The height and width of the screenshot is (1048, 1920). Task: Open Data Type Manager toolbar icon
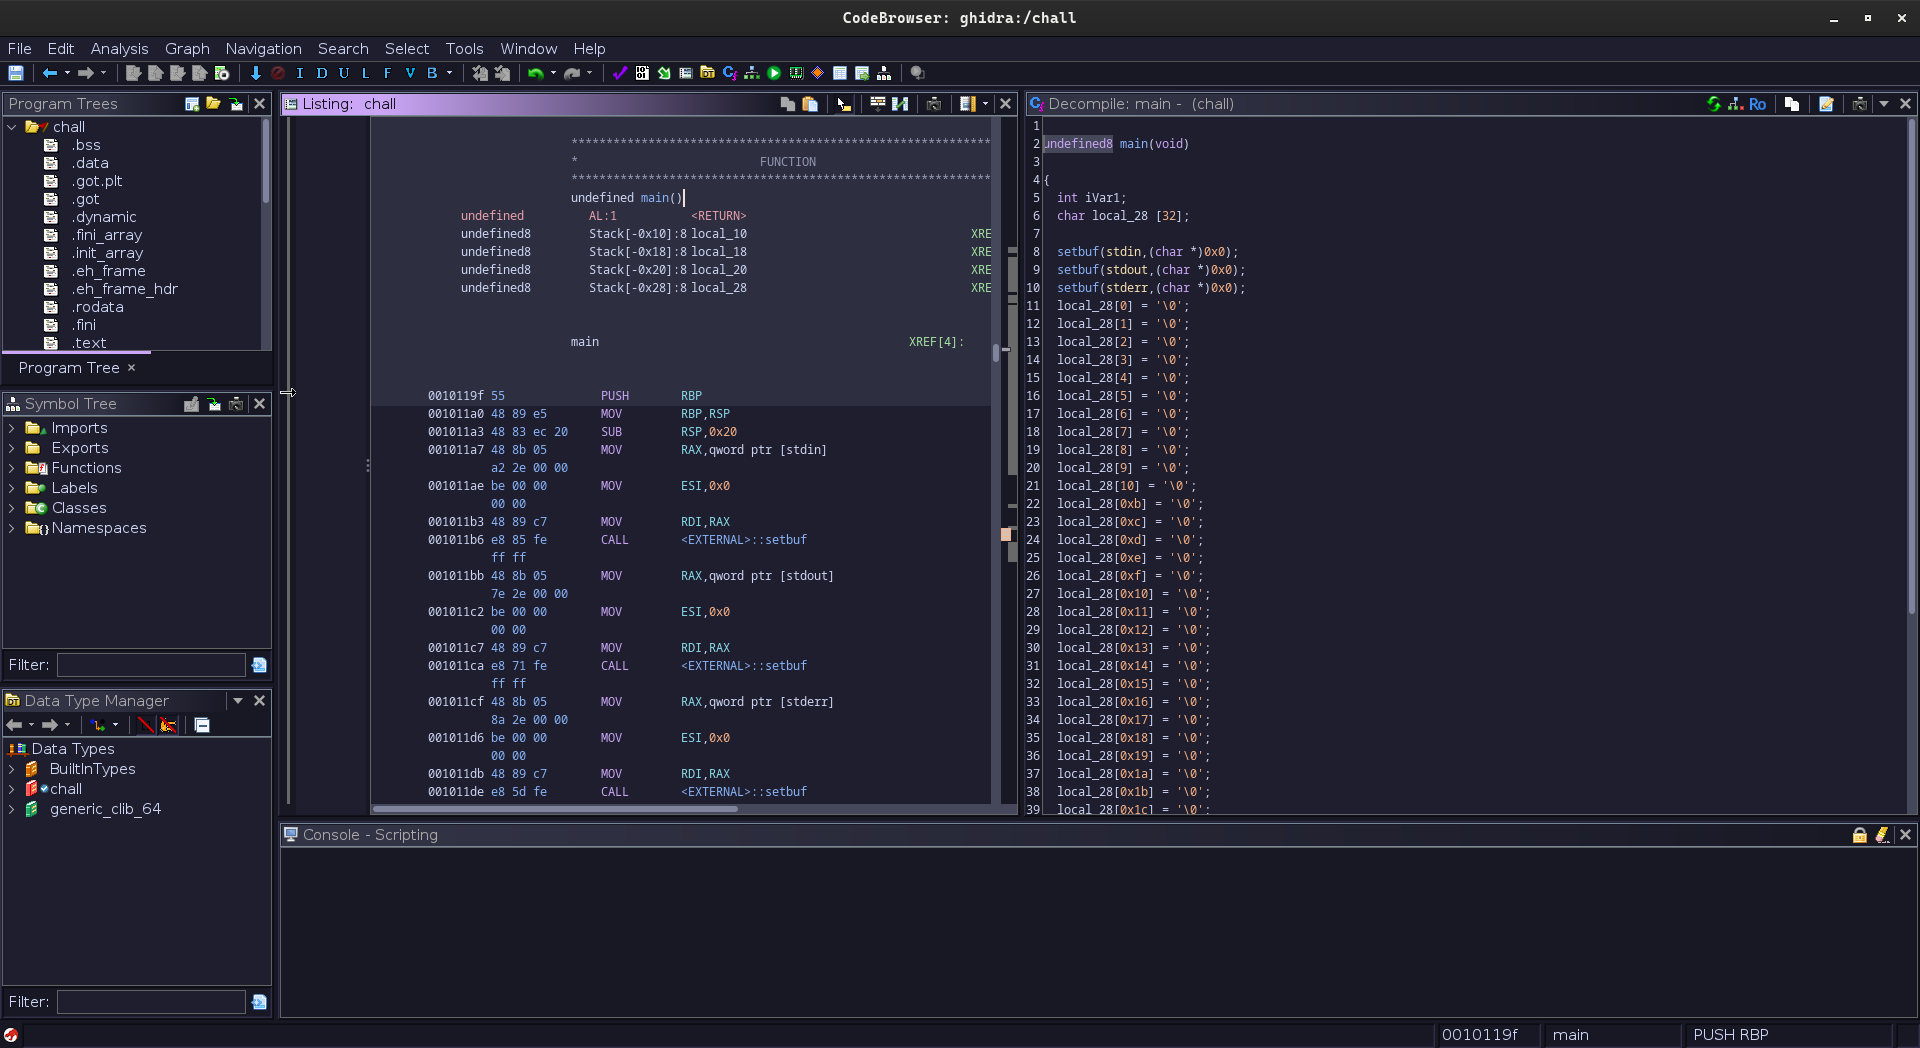pyautogui.click(x=708, y=73)
